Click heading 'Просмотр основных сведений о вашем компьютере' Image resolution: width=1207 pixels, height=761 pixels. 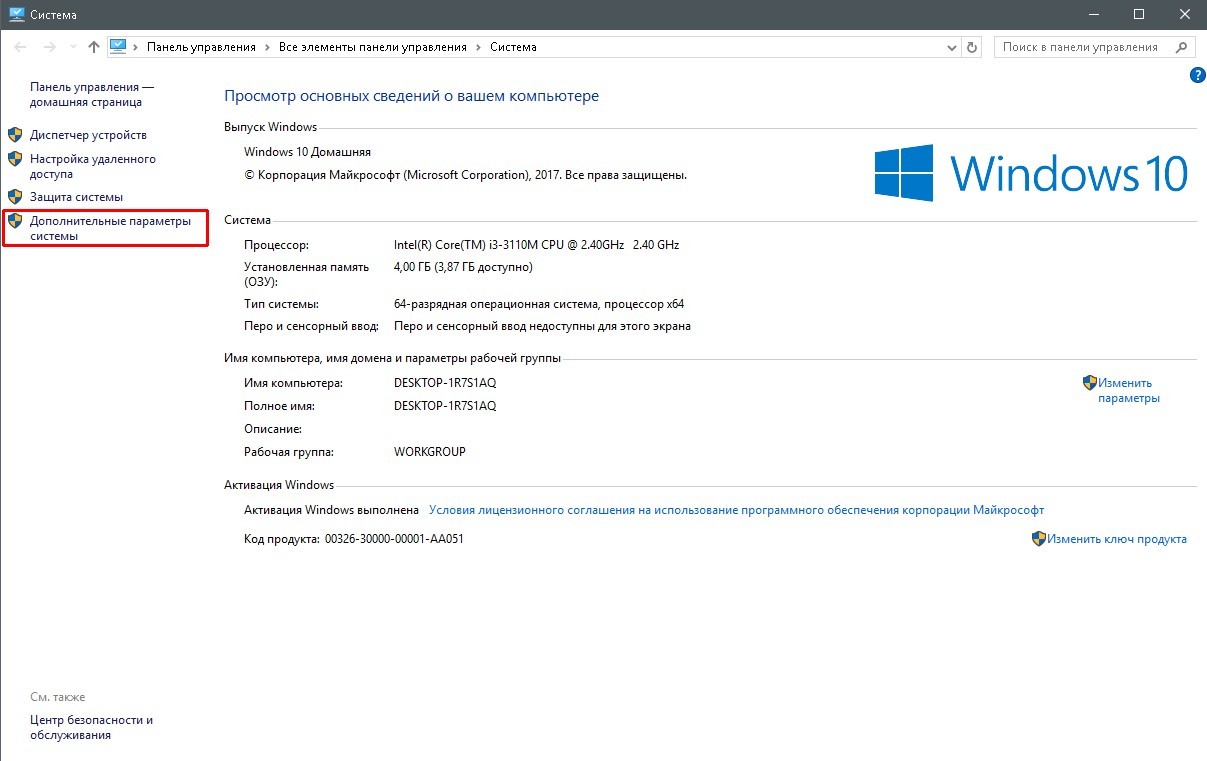[411, 96]
